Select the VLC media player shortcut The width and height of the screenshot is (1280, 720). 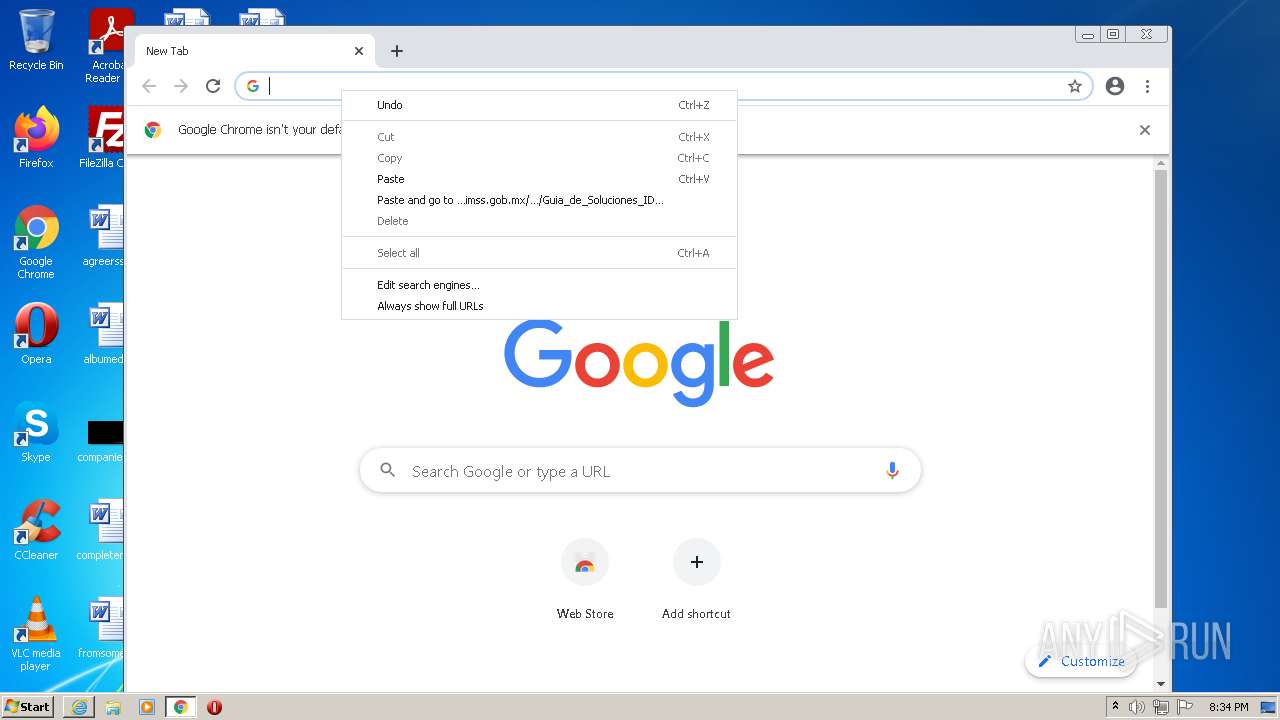pyautogui.click(x=36, y=634)
